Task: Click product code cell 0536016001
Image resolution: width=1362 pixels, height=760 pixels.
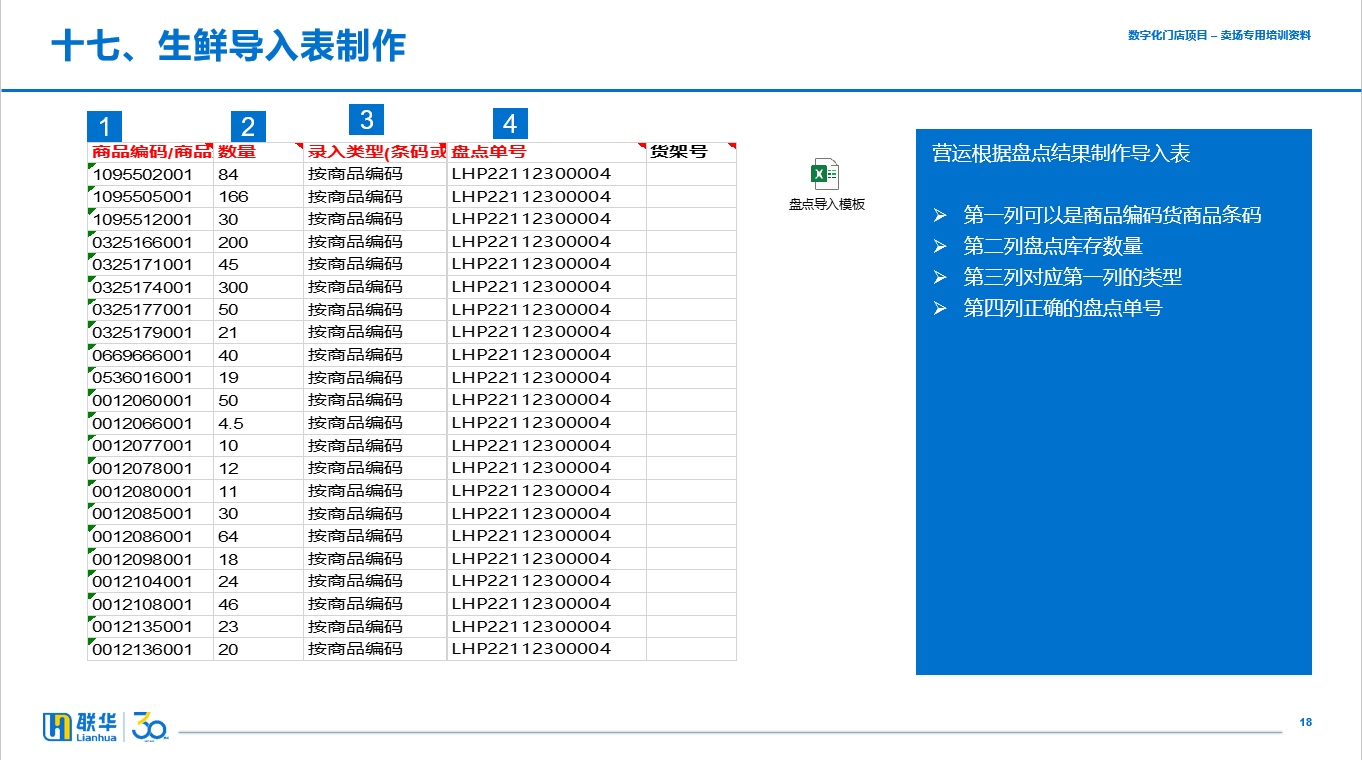Action: [x=151, y=378]
